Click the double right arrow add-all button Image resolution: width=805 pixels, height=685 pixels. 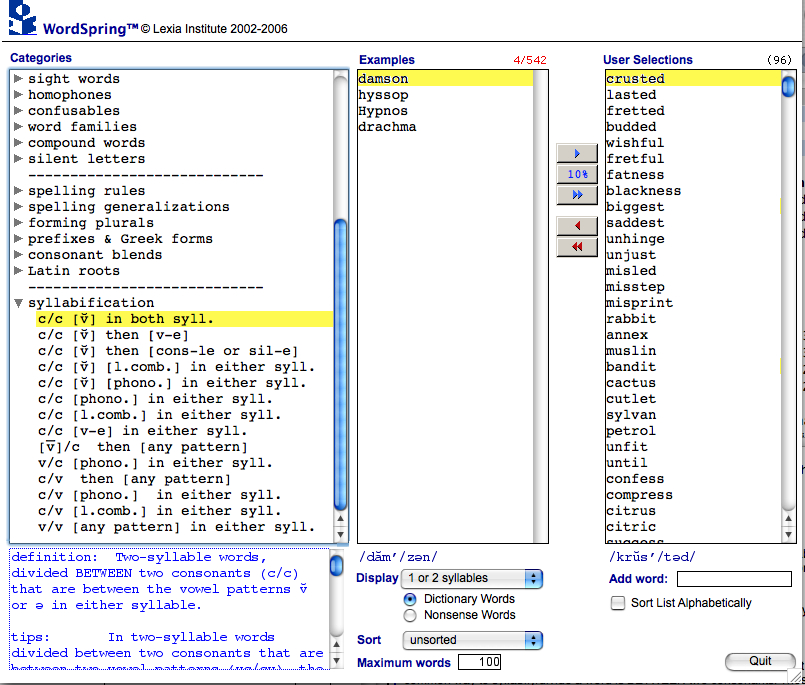pos(577,195)
